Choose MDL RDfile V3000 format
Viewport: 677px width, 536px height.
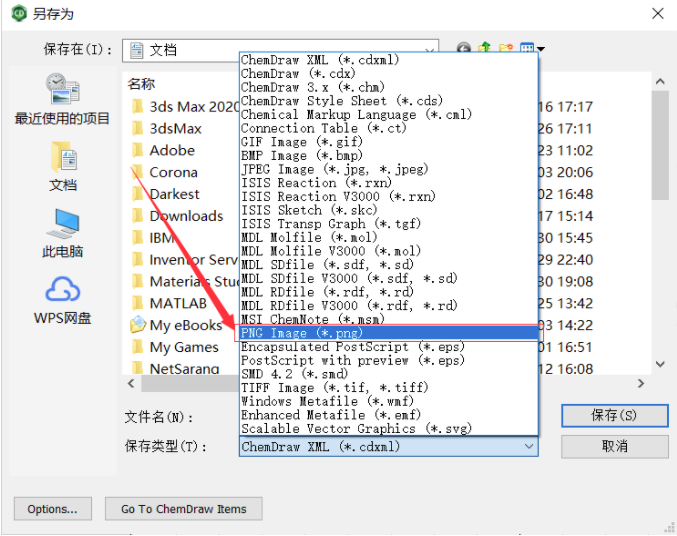389,306
